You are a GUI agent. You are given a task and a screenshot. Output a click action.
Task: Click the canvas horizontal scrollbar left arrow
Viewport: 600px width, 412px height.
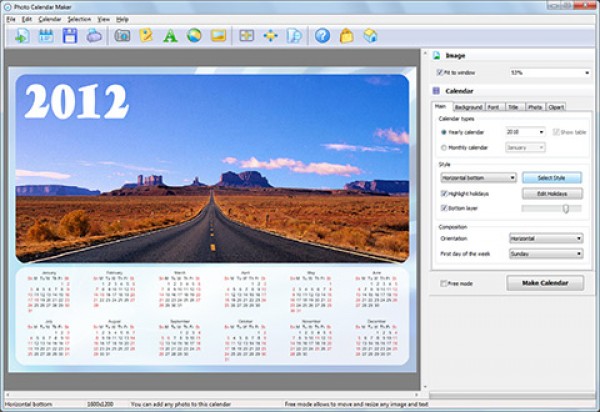(x=8, y=394)
